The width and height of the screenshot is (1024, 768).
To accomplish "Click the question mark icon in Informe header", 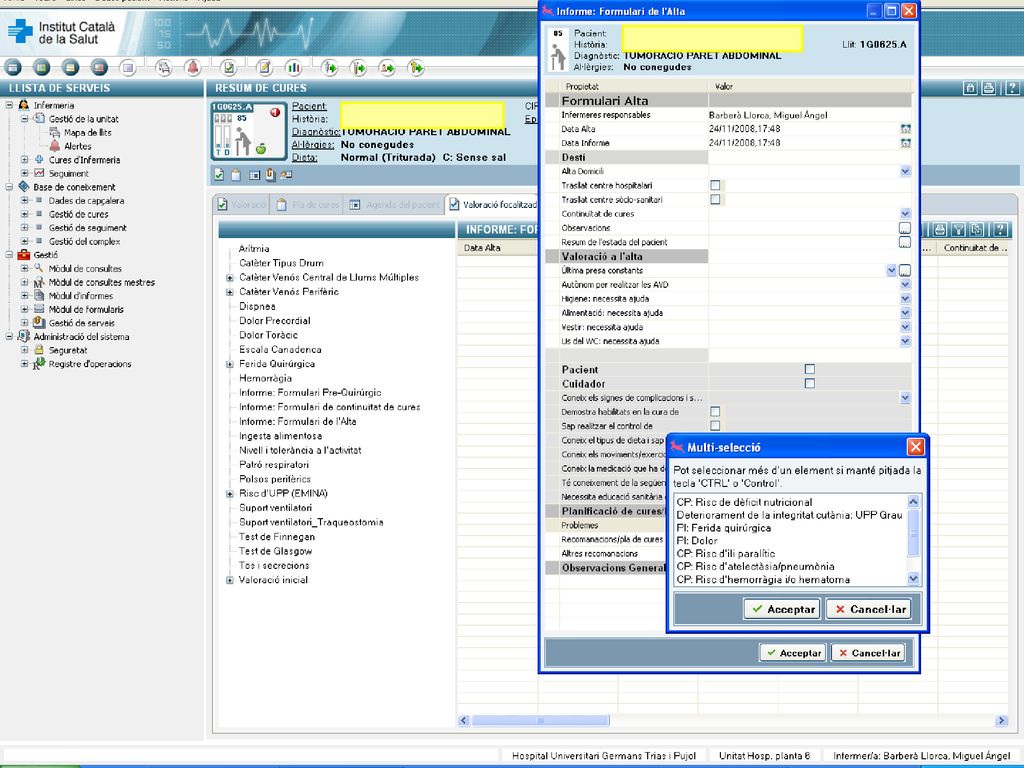I will [x=1000, y=229].
